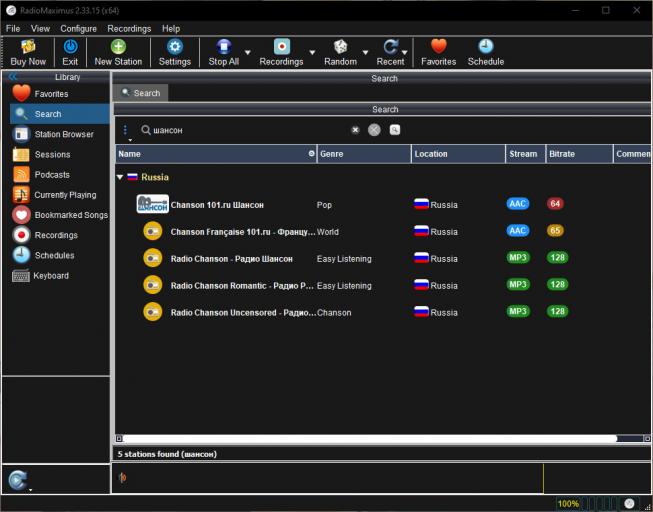Open Keyboard in the sidebar
This screenshot has height=512, width=653.
click(60, 276)
